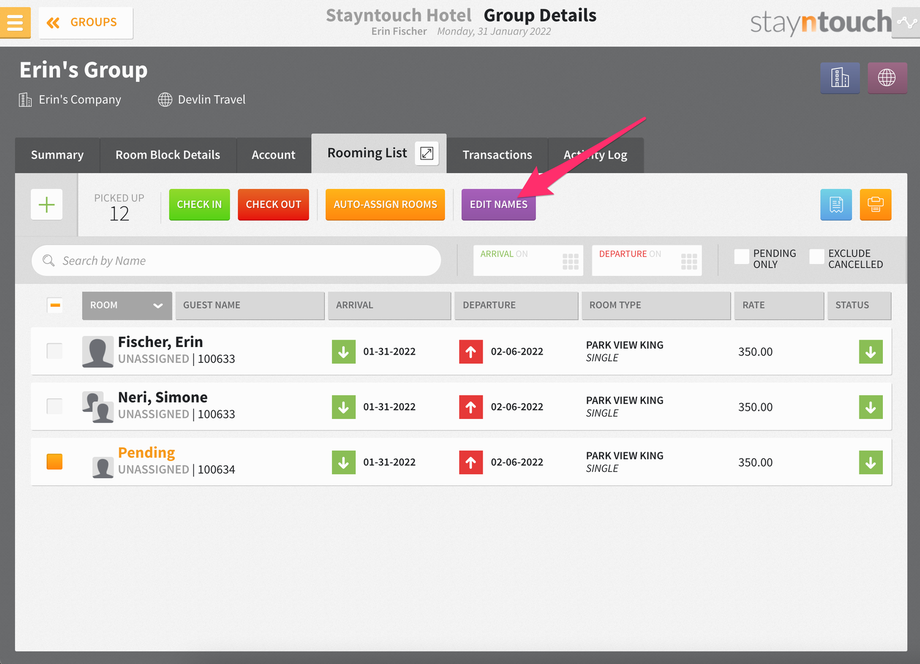The height and width of the screenshot is (664, 920).
Task: Focus the Search by Name field
Action: 236,260
